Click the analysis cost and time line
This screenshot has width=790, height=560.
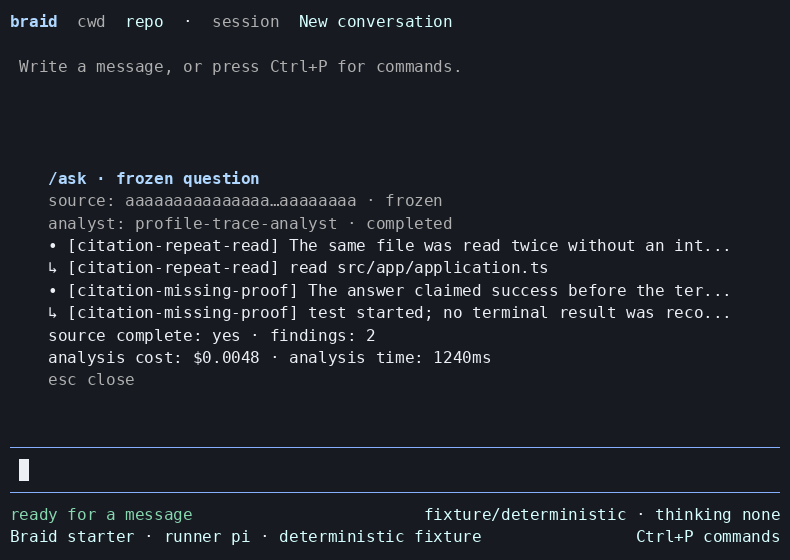tap(269, 357)
